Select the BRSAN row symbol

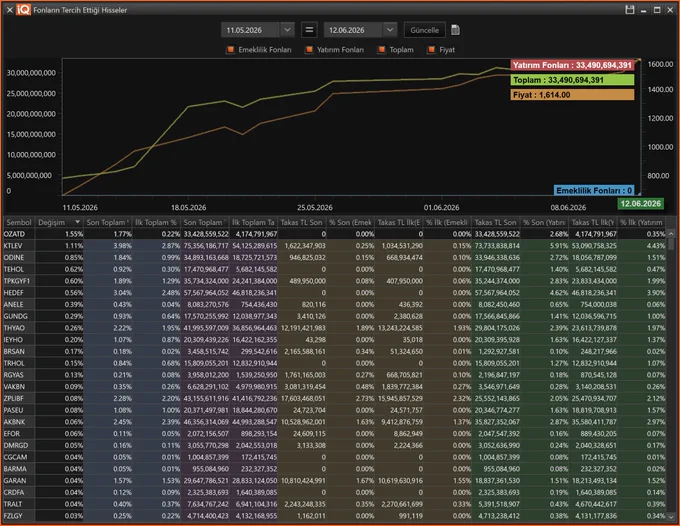14,351
